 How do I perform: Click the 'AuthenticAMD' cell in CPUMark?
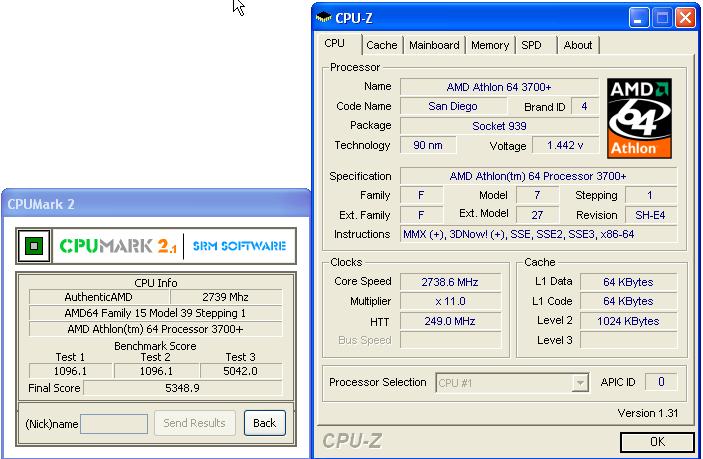99,297
